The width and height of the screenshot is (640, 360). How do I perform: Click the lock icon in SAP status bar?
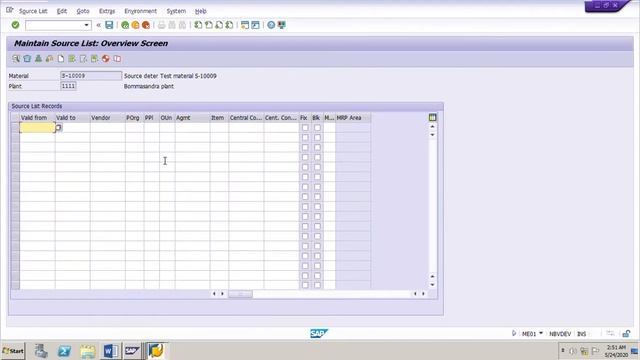[627, 333]
